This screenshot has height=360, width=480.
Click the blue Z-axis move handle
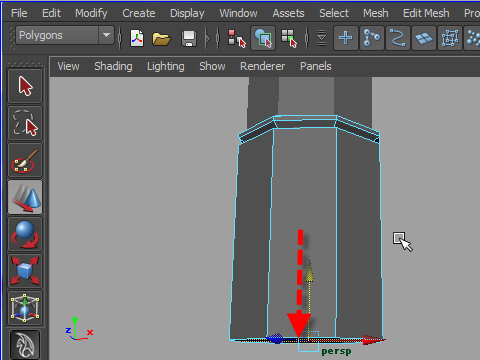click(x=274, y=339)
